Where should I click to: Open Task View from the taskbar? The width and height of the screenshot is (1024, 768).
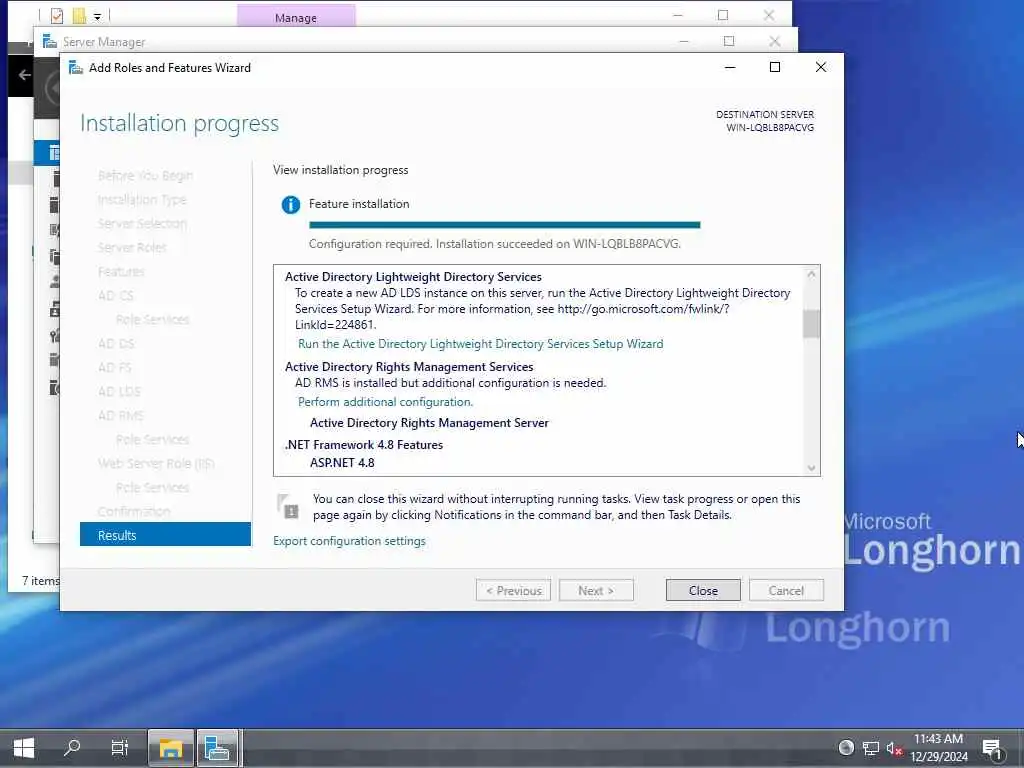120,748
